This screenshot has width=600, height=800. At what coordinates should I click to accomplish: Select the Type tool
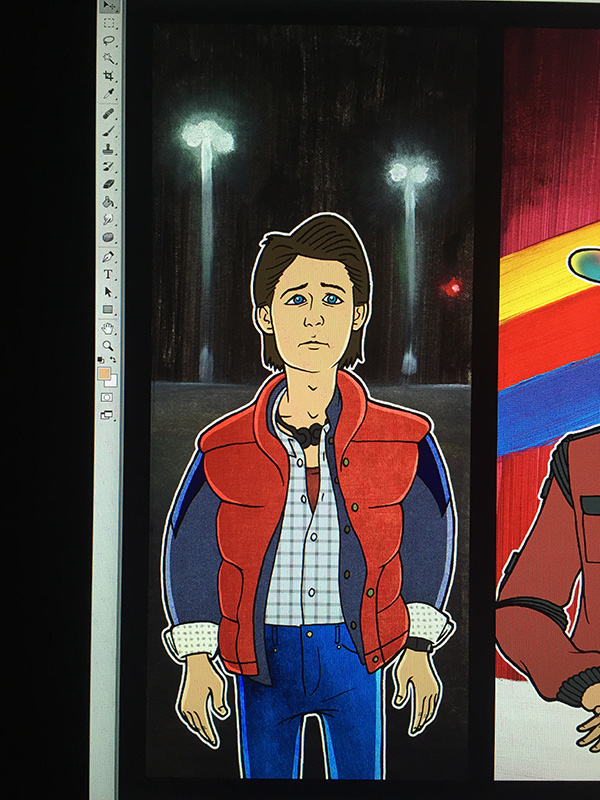108,274
